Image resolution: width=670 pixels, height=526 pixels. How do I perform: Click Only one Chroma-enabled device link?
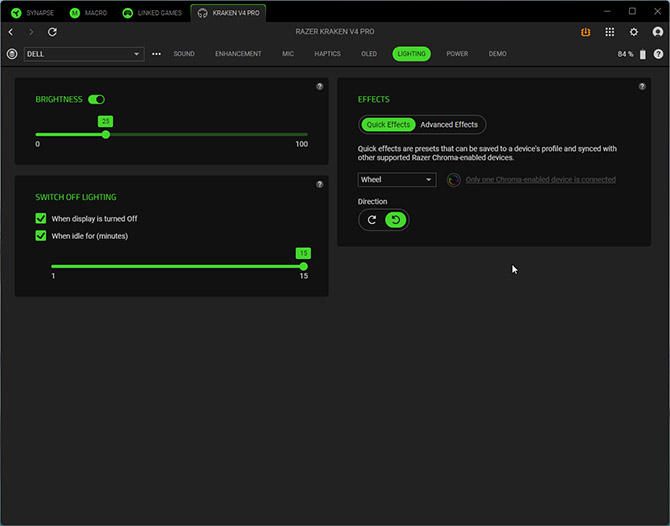pos(541,179)
